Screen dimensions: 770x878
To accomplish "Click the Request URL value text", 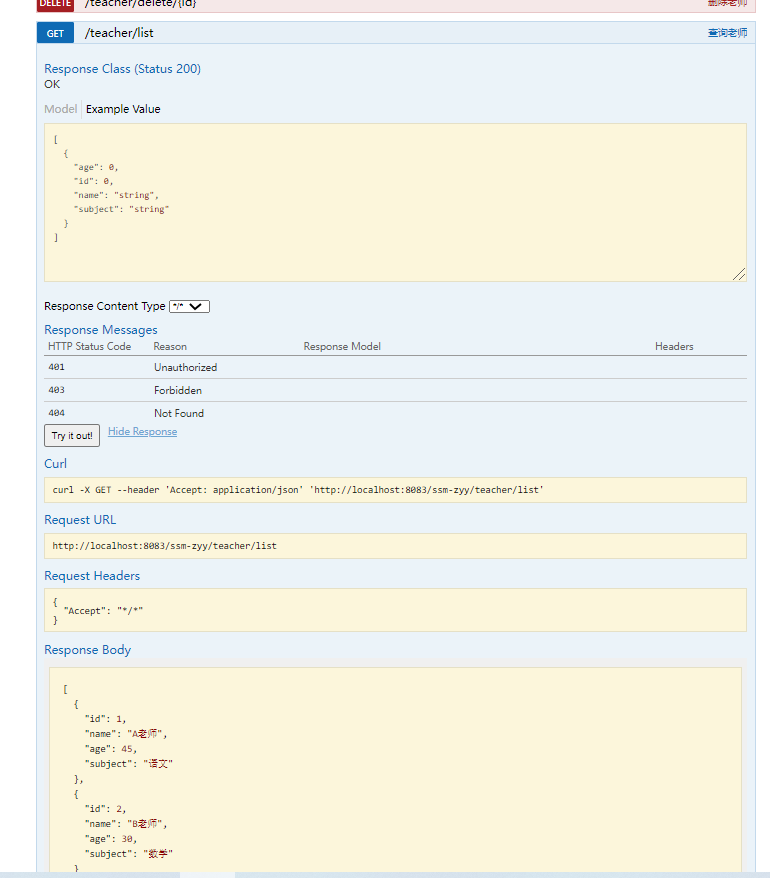I will pyautogui.click(x=165, y=546).
